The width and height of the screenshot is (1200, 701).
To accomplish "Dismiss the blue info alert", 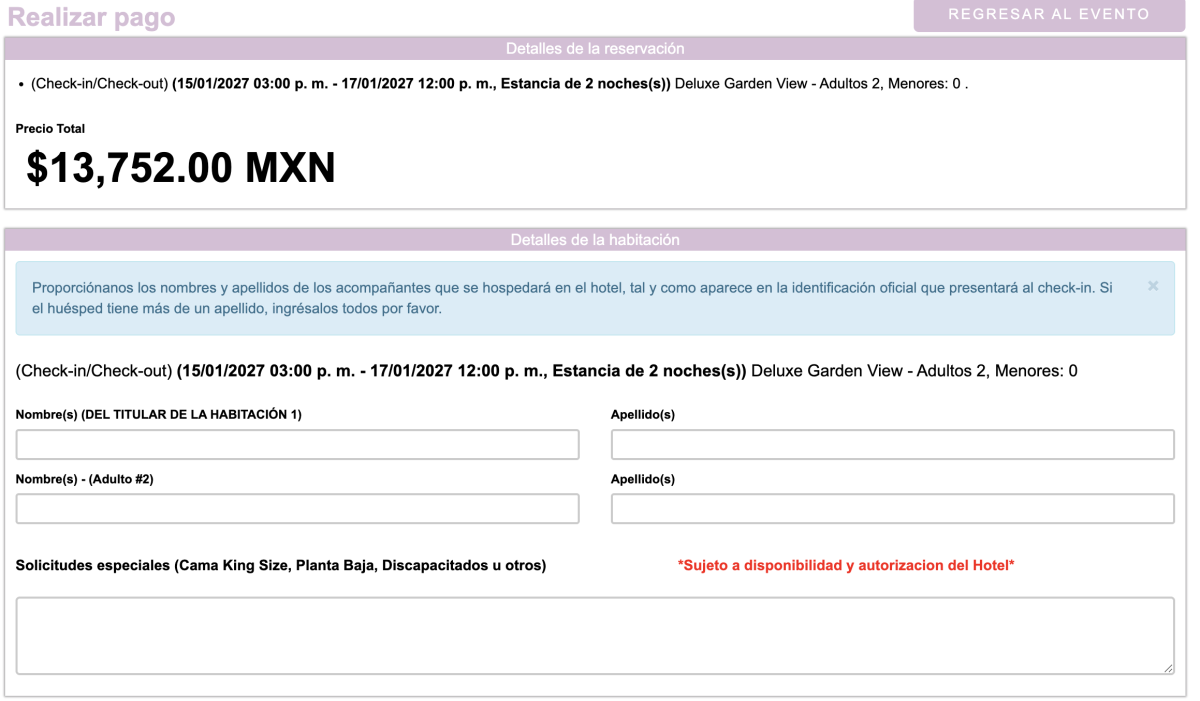I will point(1153,286).
